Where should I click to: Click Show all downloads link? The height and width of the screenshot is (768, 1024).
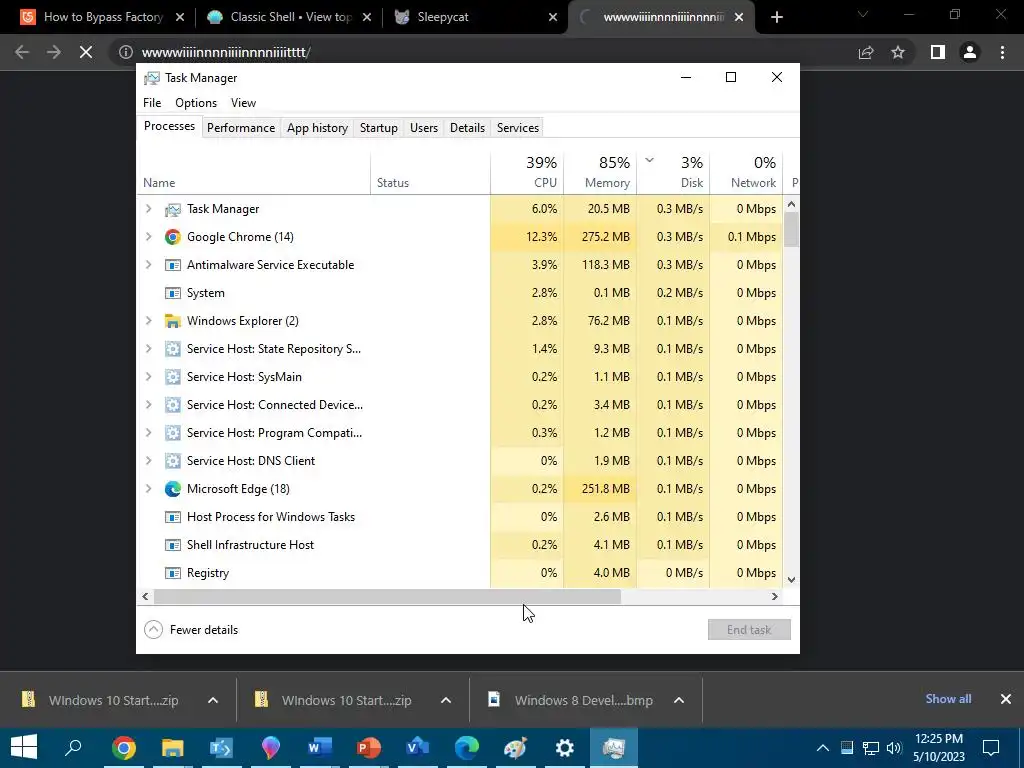(x=948, y=699)
